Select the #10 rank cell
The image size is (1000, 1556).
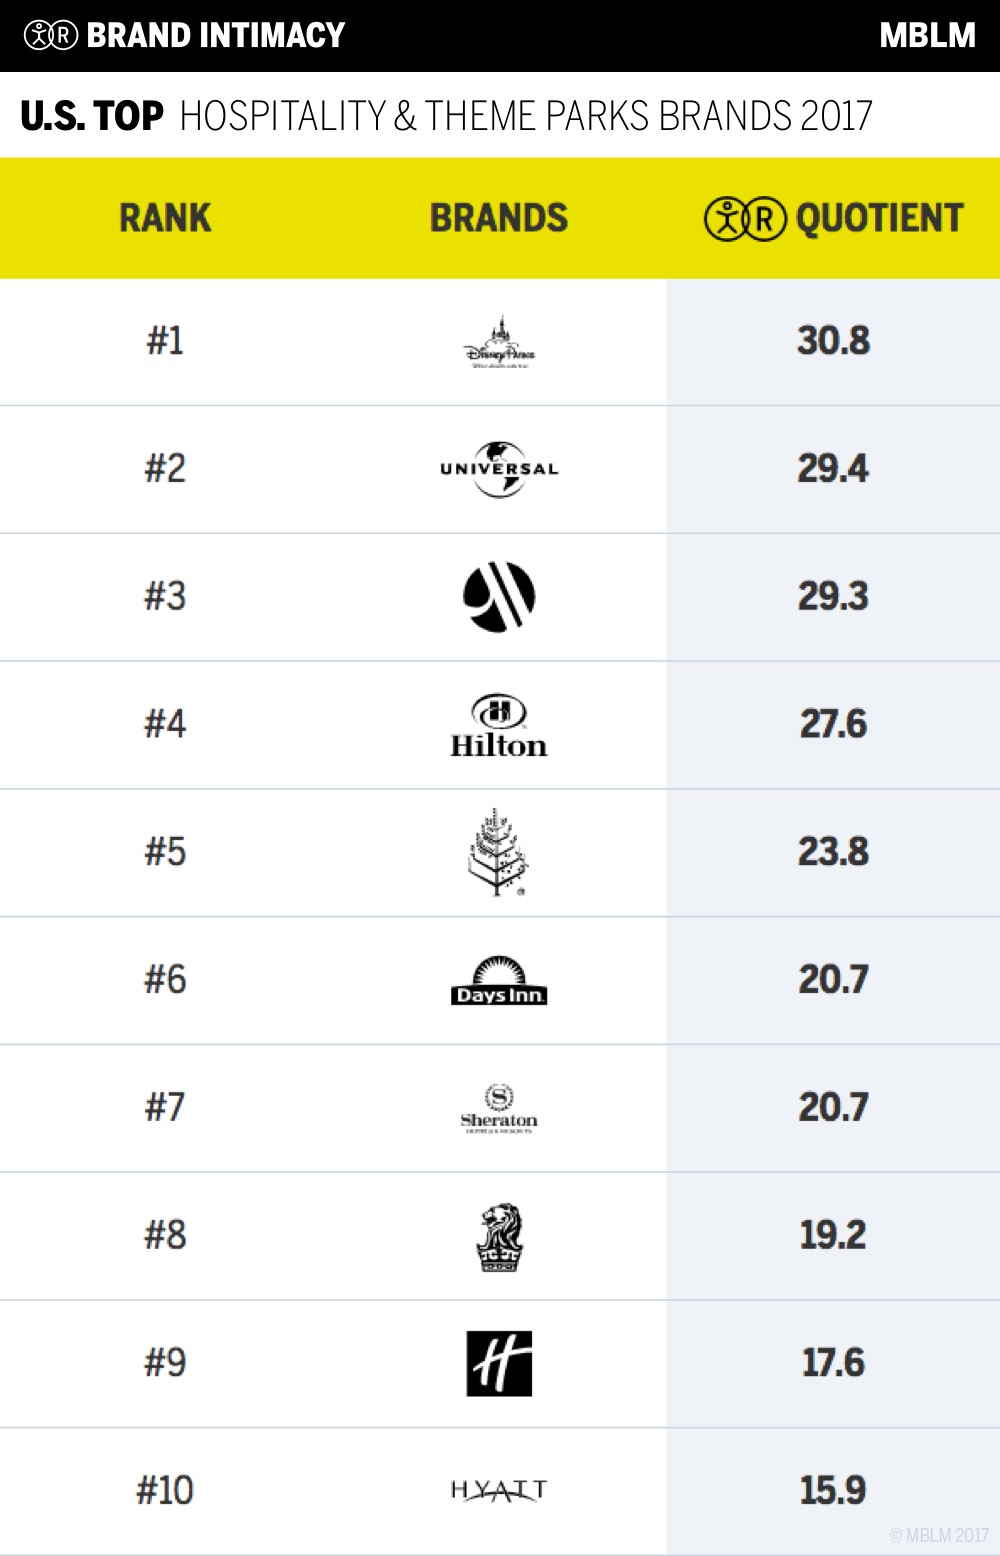pyautogui.click(x=165, y=1491)
